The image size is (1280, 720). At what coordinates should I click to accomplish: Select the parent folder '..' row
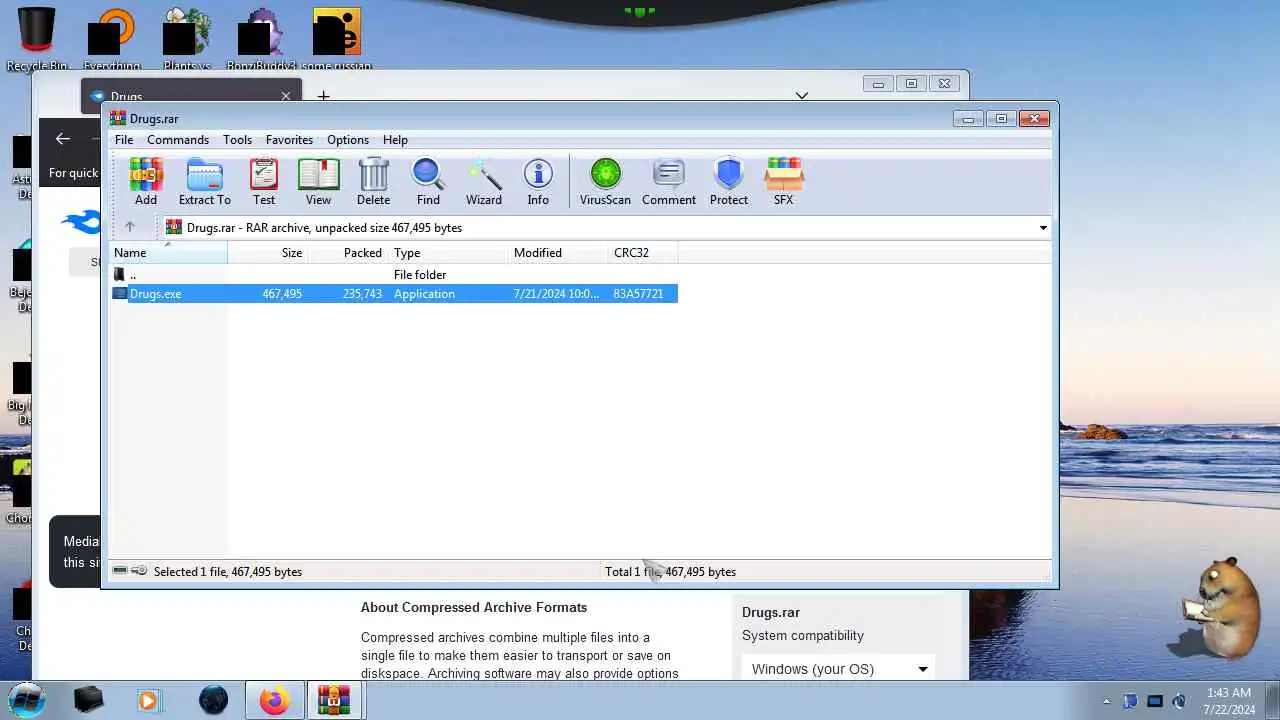coord(394,274)
